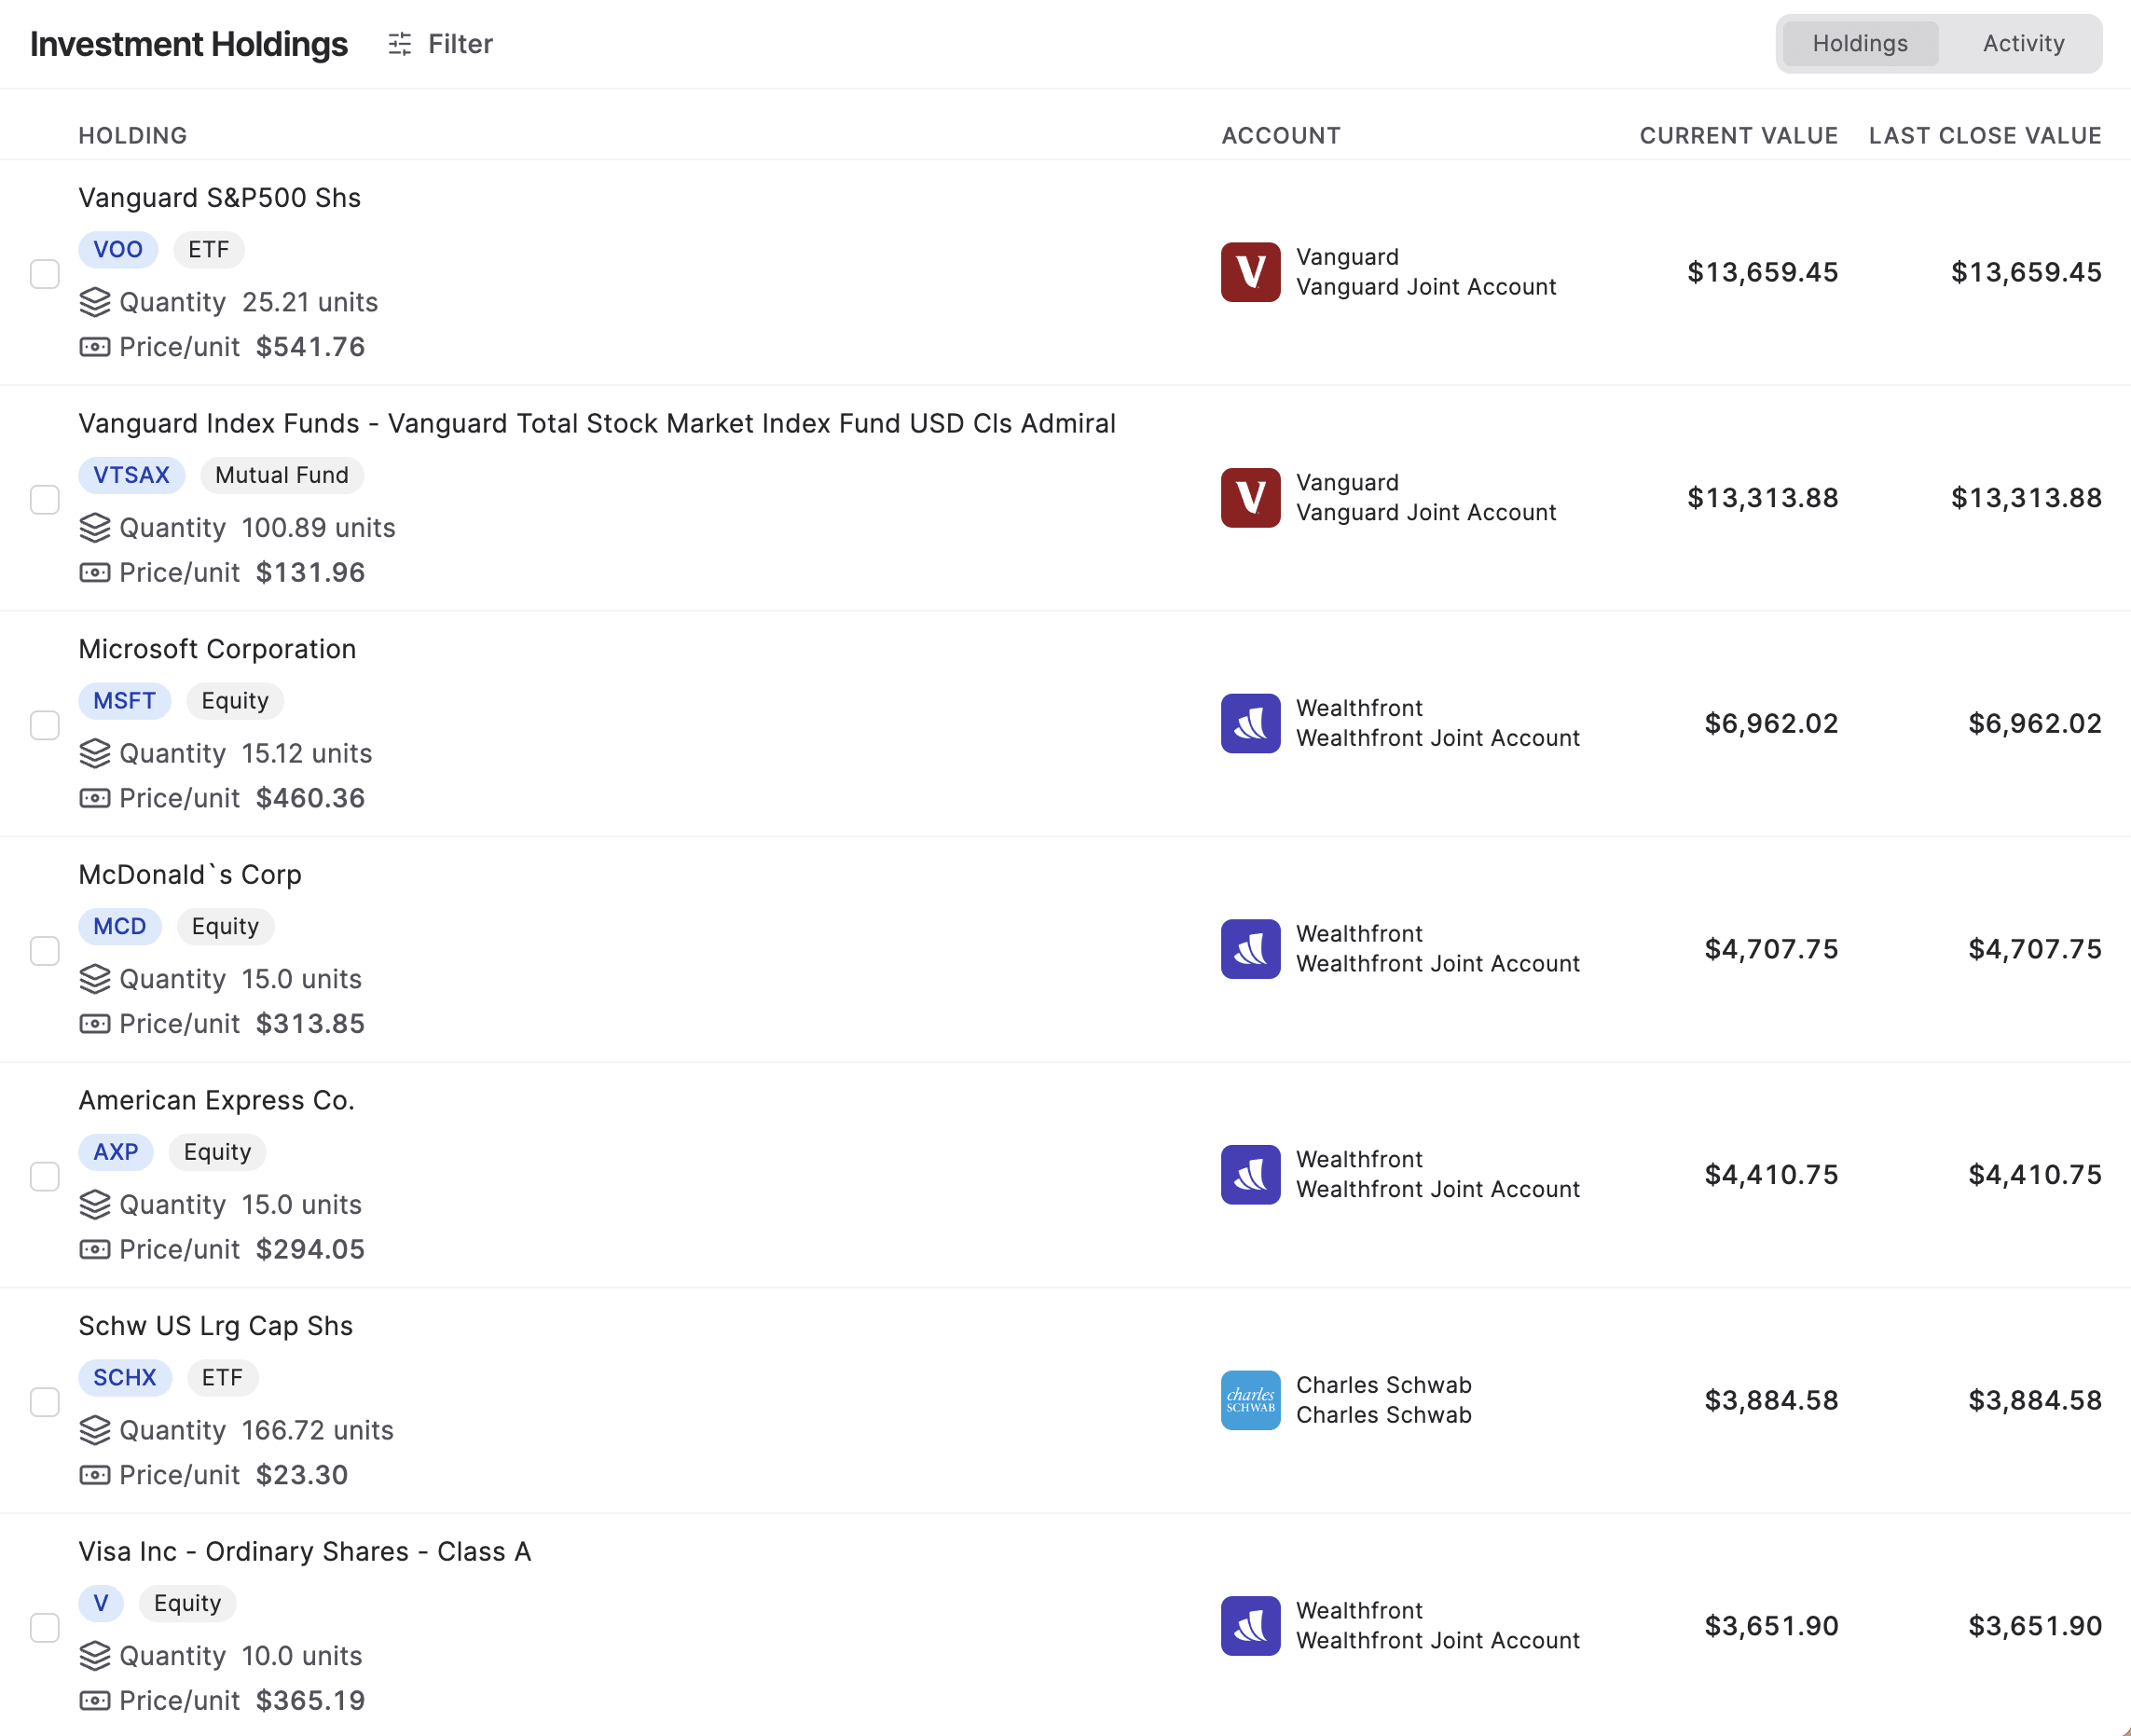The image size is (2131, 1736).
Task: Open Visa Inc - Ordinary Shares title
Action: click(305, 1552)
